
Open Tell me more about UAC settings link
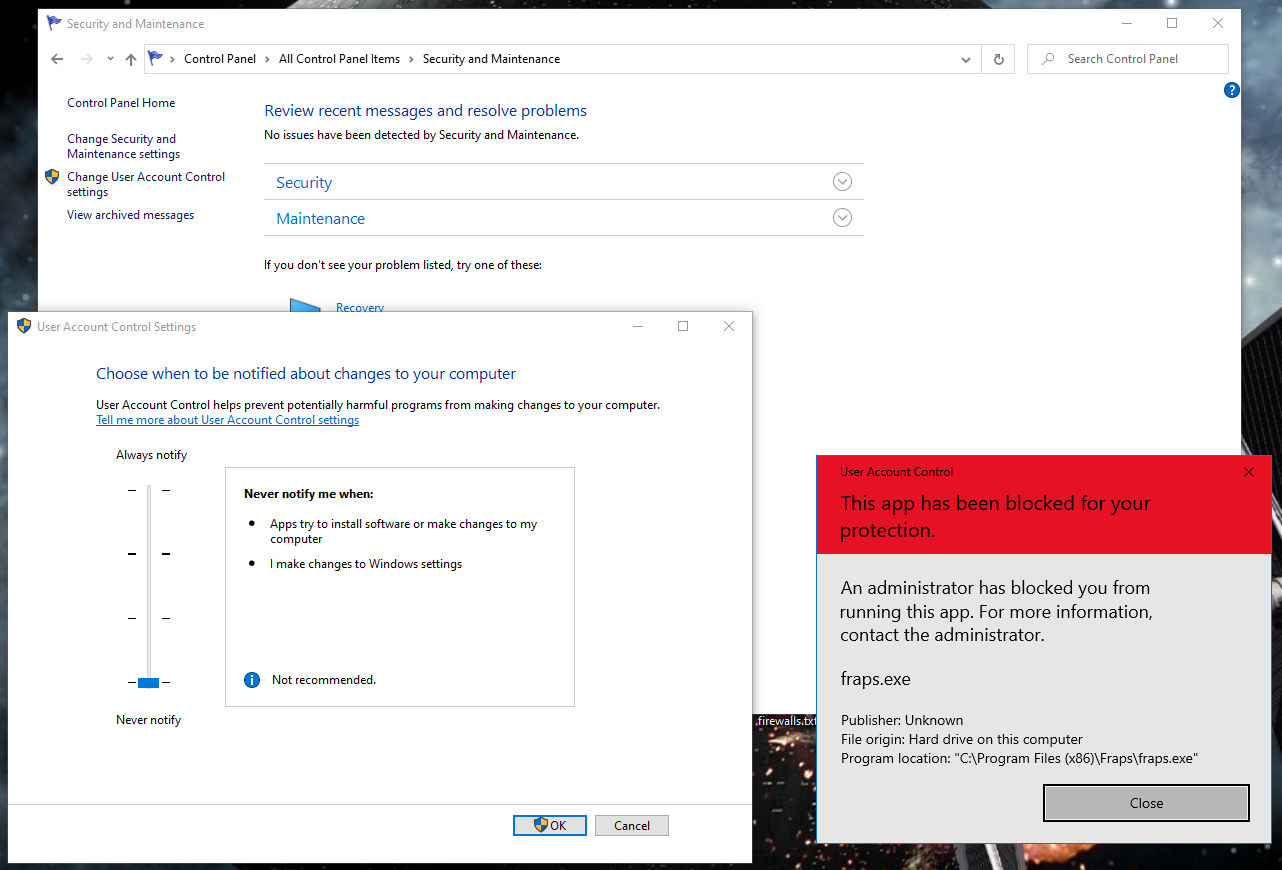coord(227,420)
